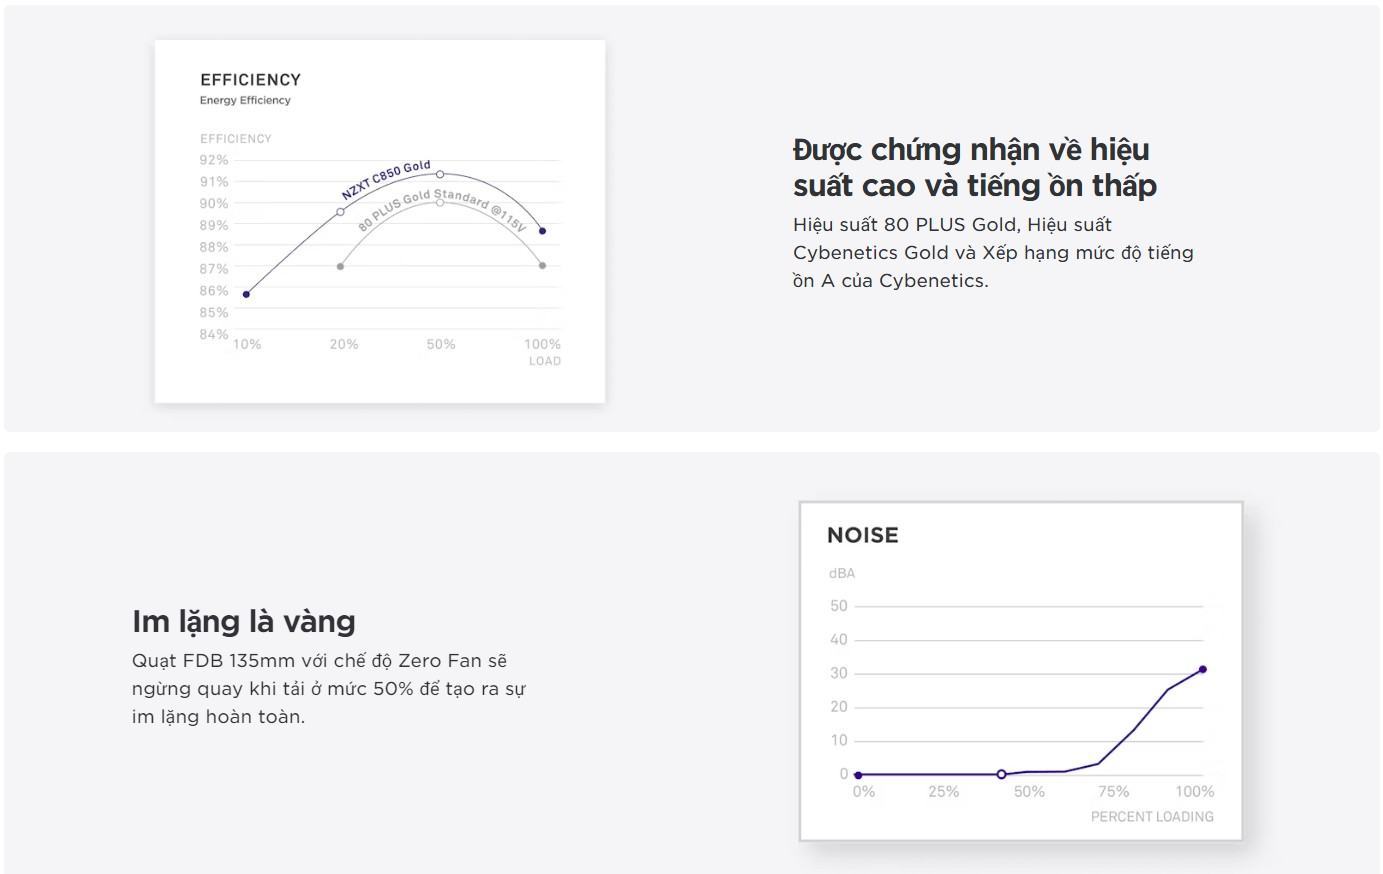Click the Quạt FDB 135mm Zero Fan description
Viewport: 1383px width, 874px height.
328,689
